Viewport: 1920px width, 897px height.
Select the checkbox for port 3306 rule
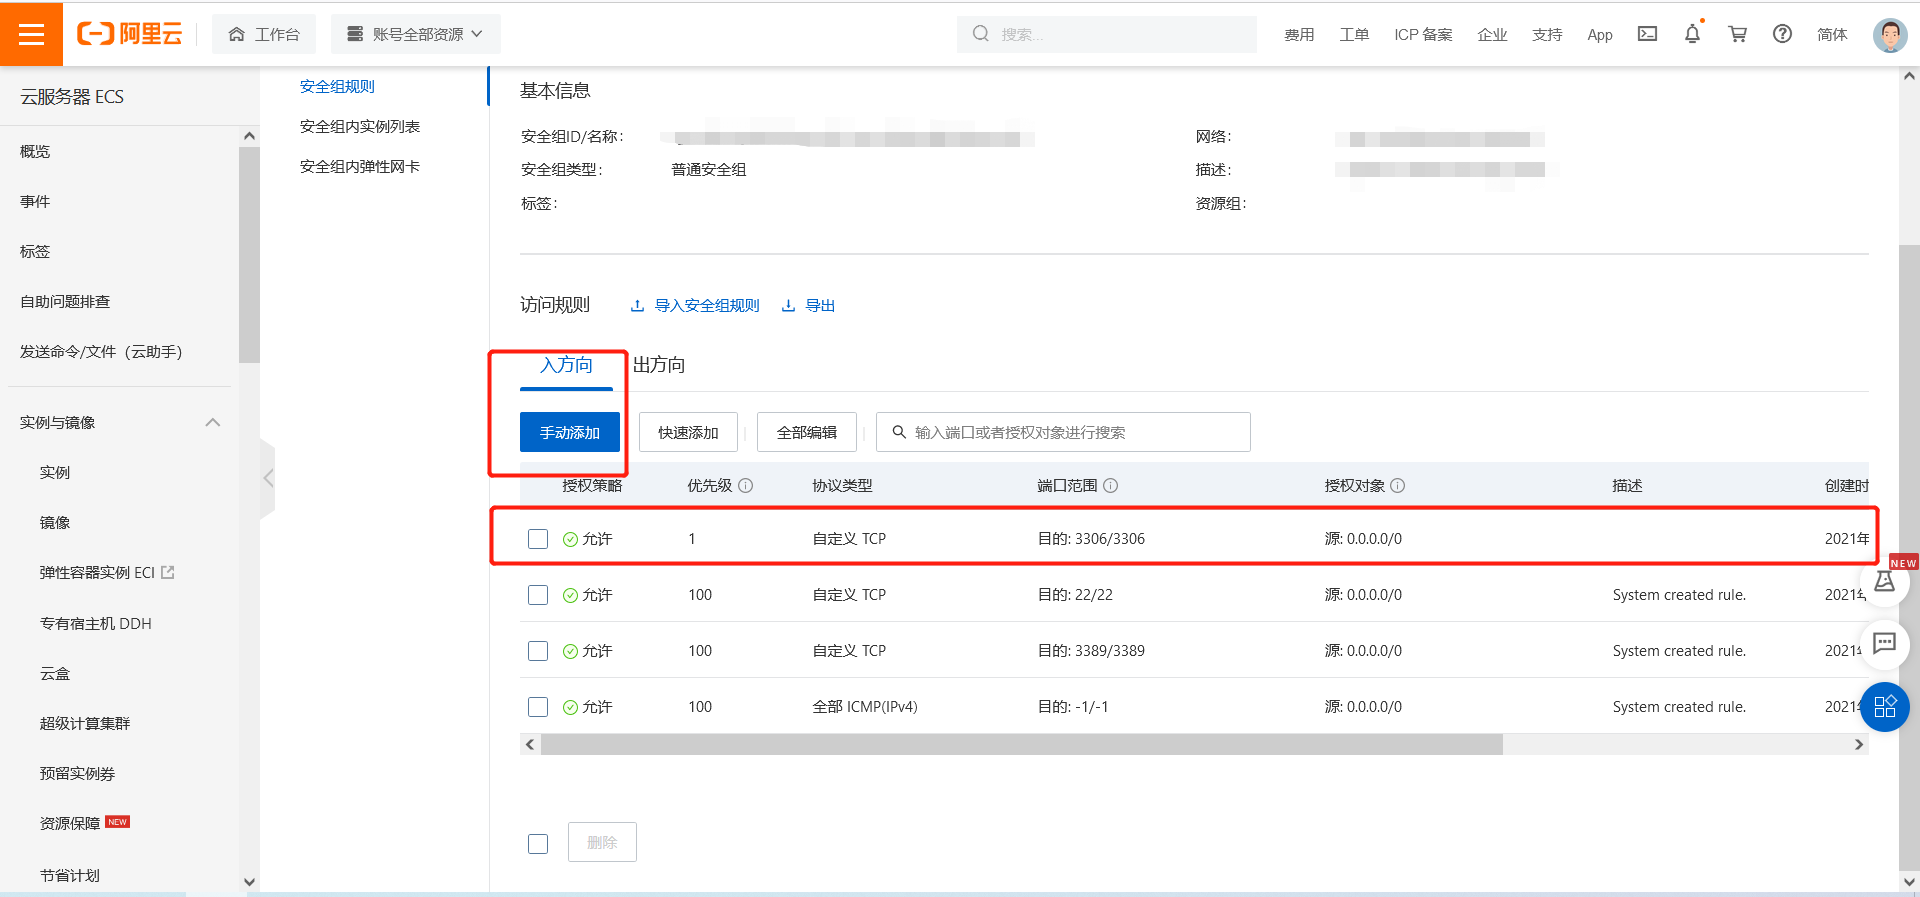(x=538, y=539)
